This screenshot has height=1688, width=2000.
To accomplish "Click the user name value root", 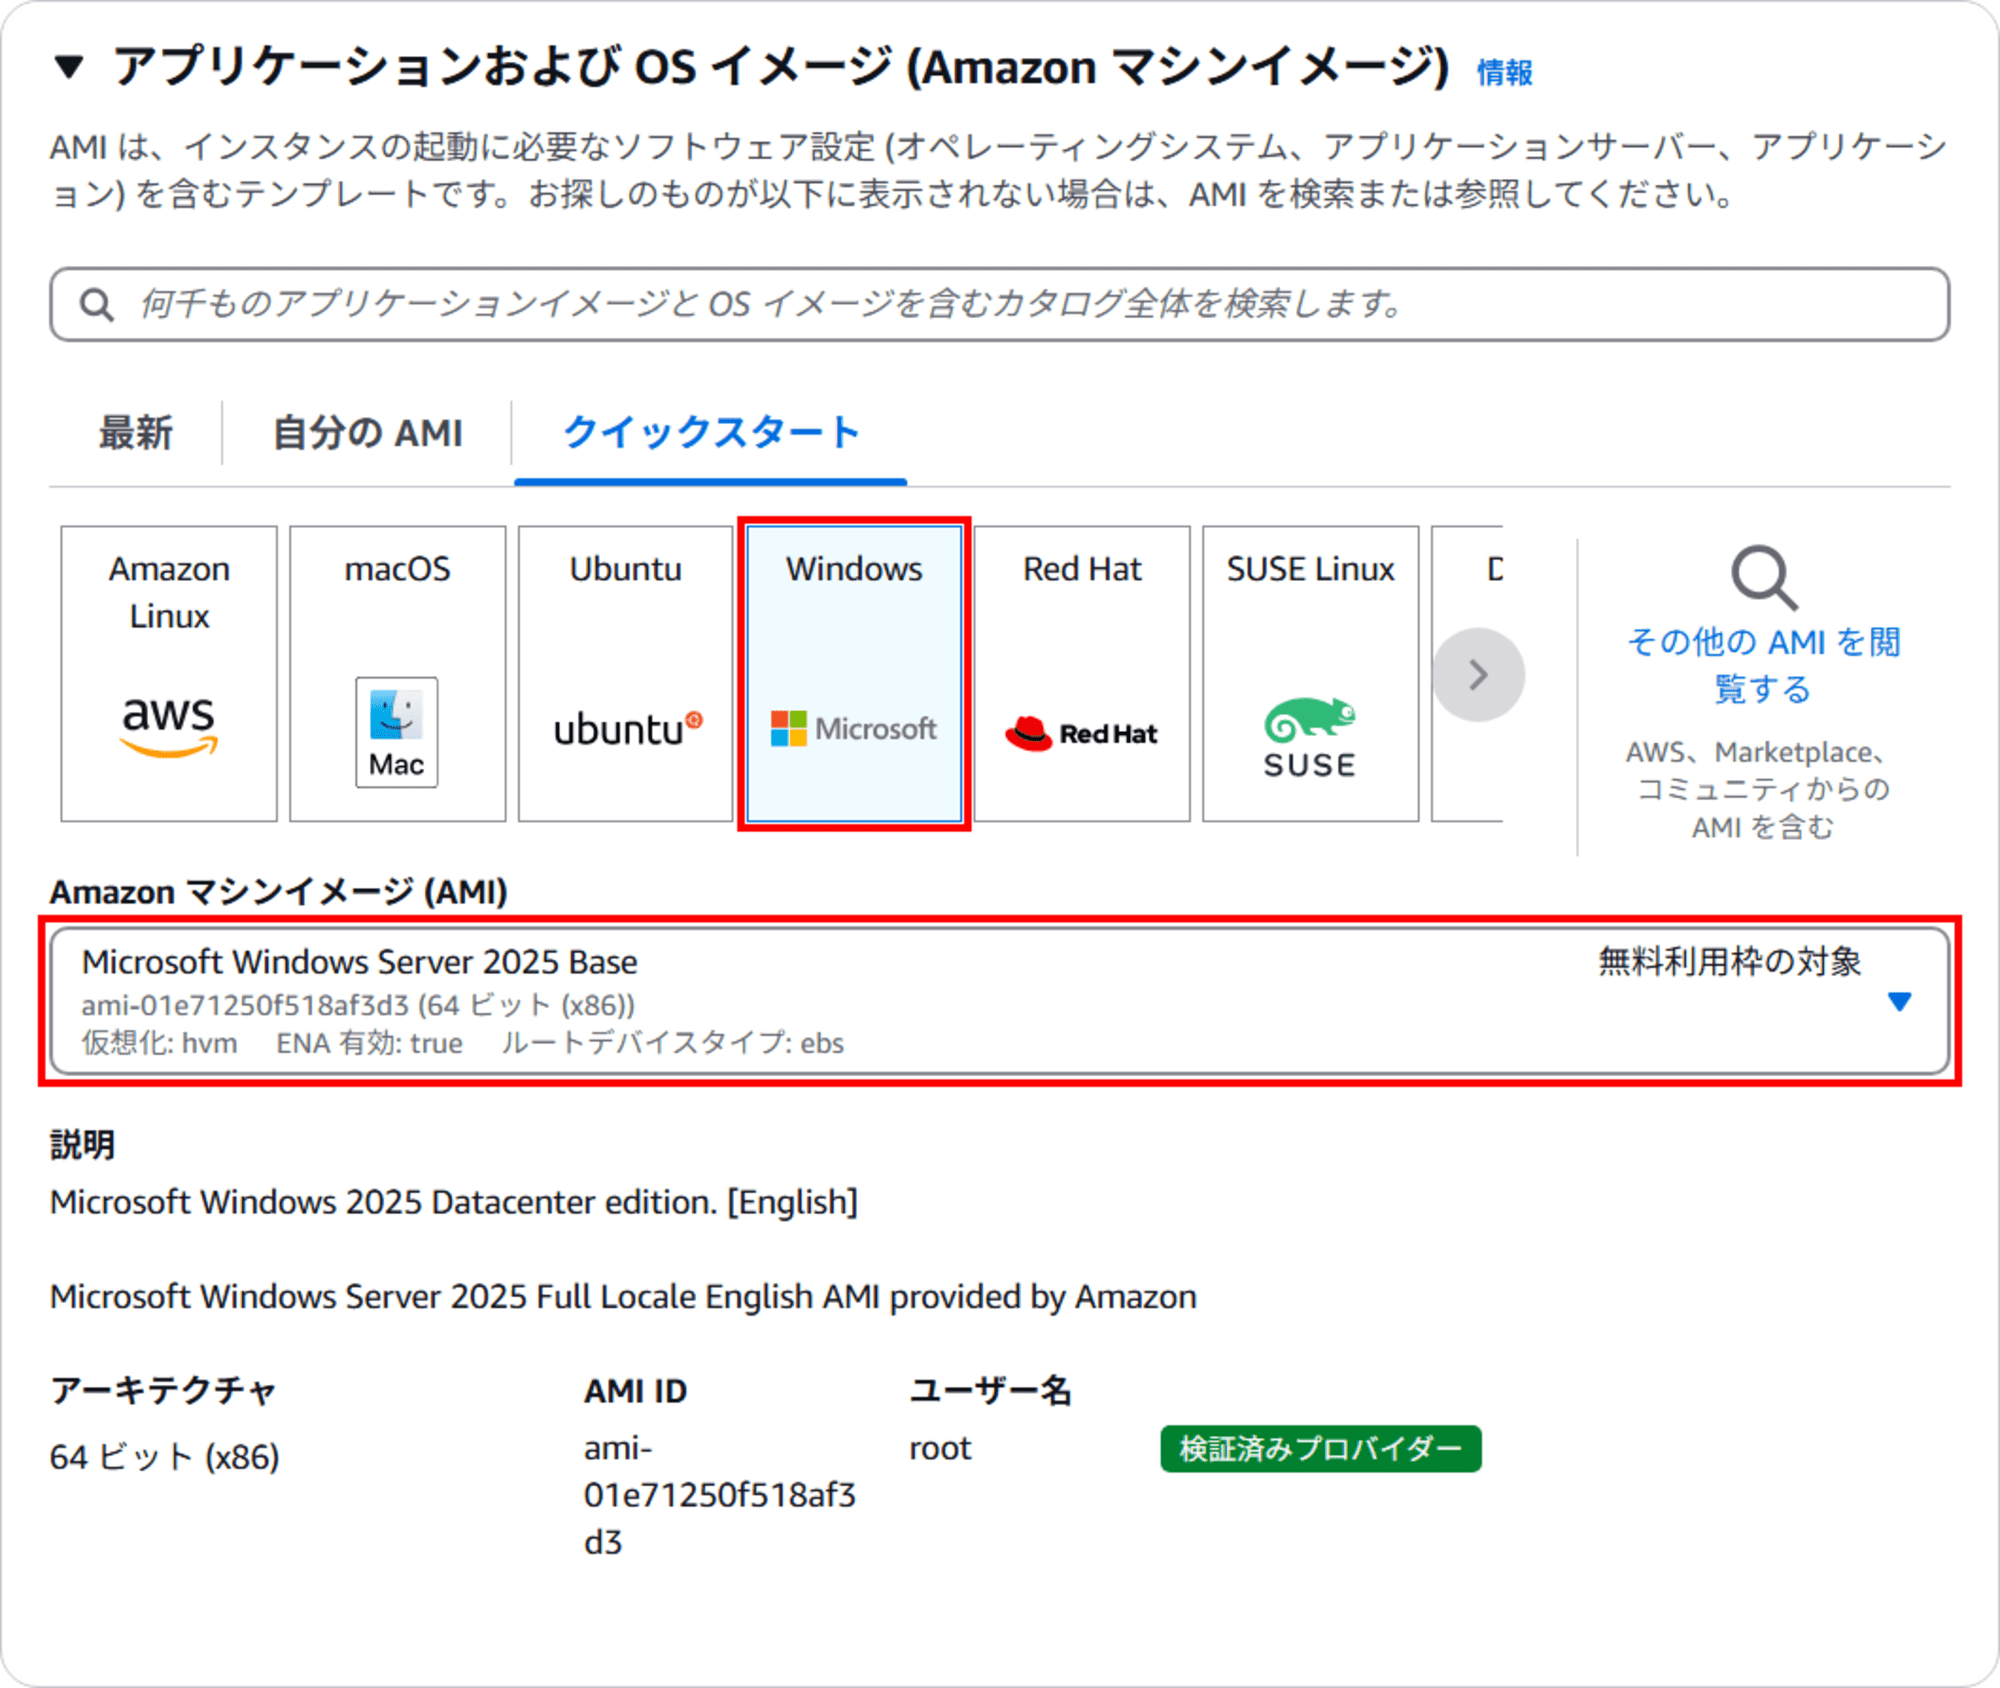I will (940, 1448).
